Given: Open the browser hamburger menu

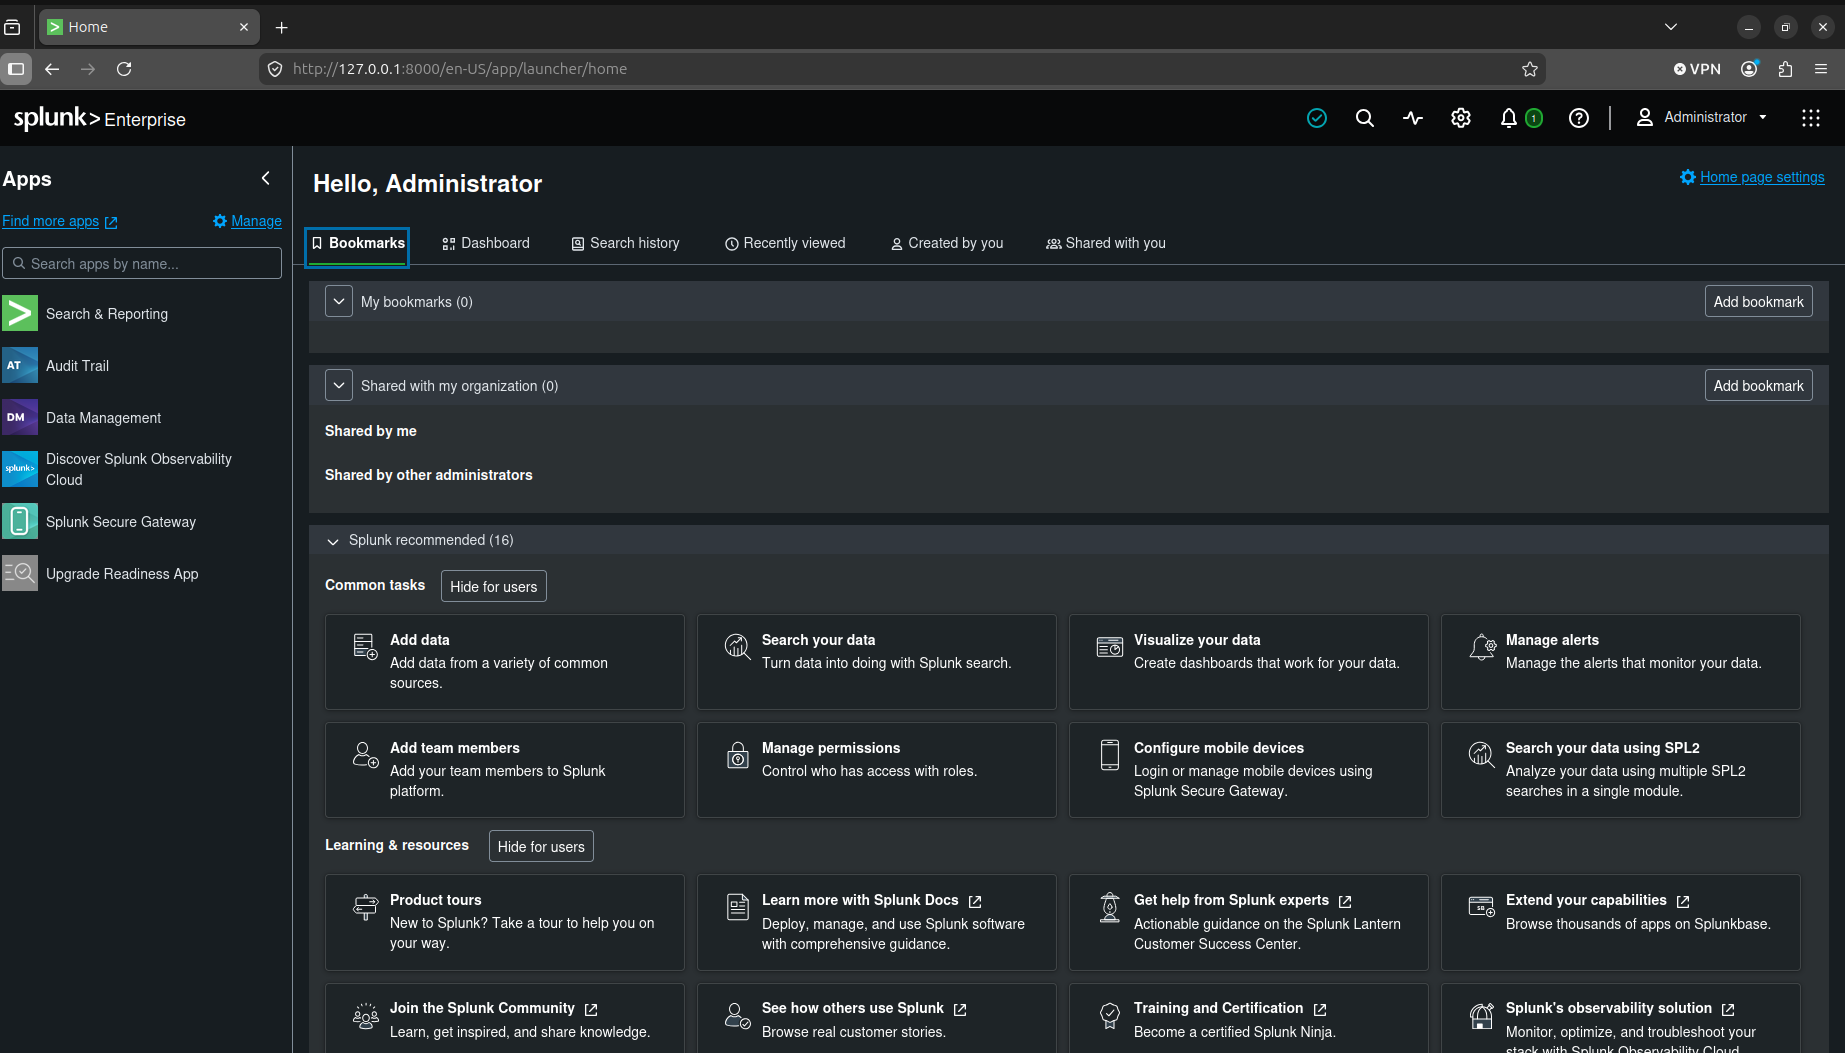Looking at the screenshot, I should 1821,69.
